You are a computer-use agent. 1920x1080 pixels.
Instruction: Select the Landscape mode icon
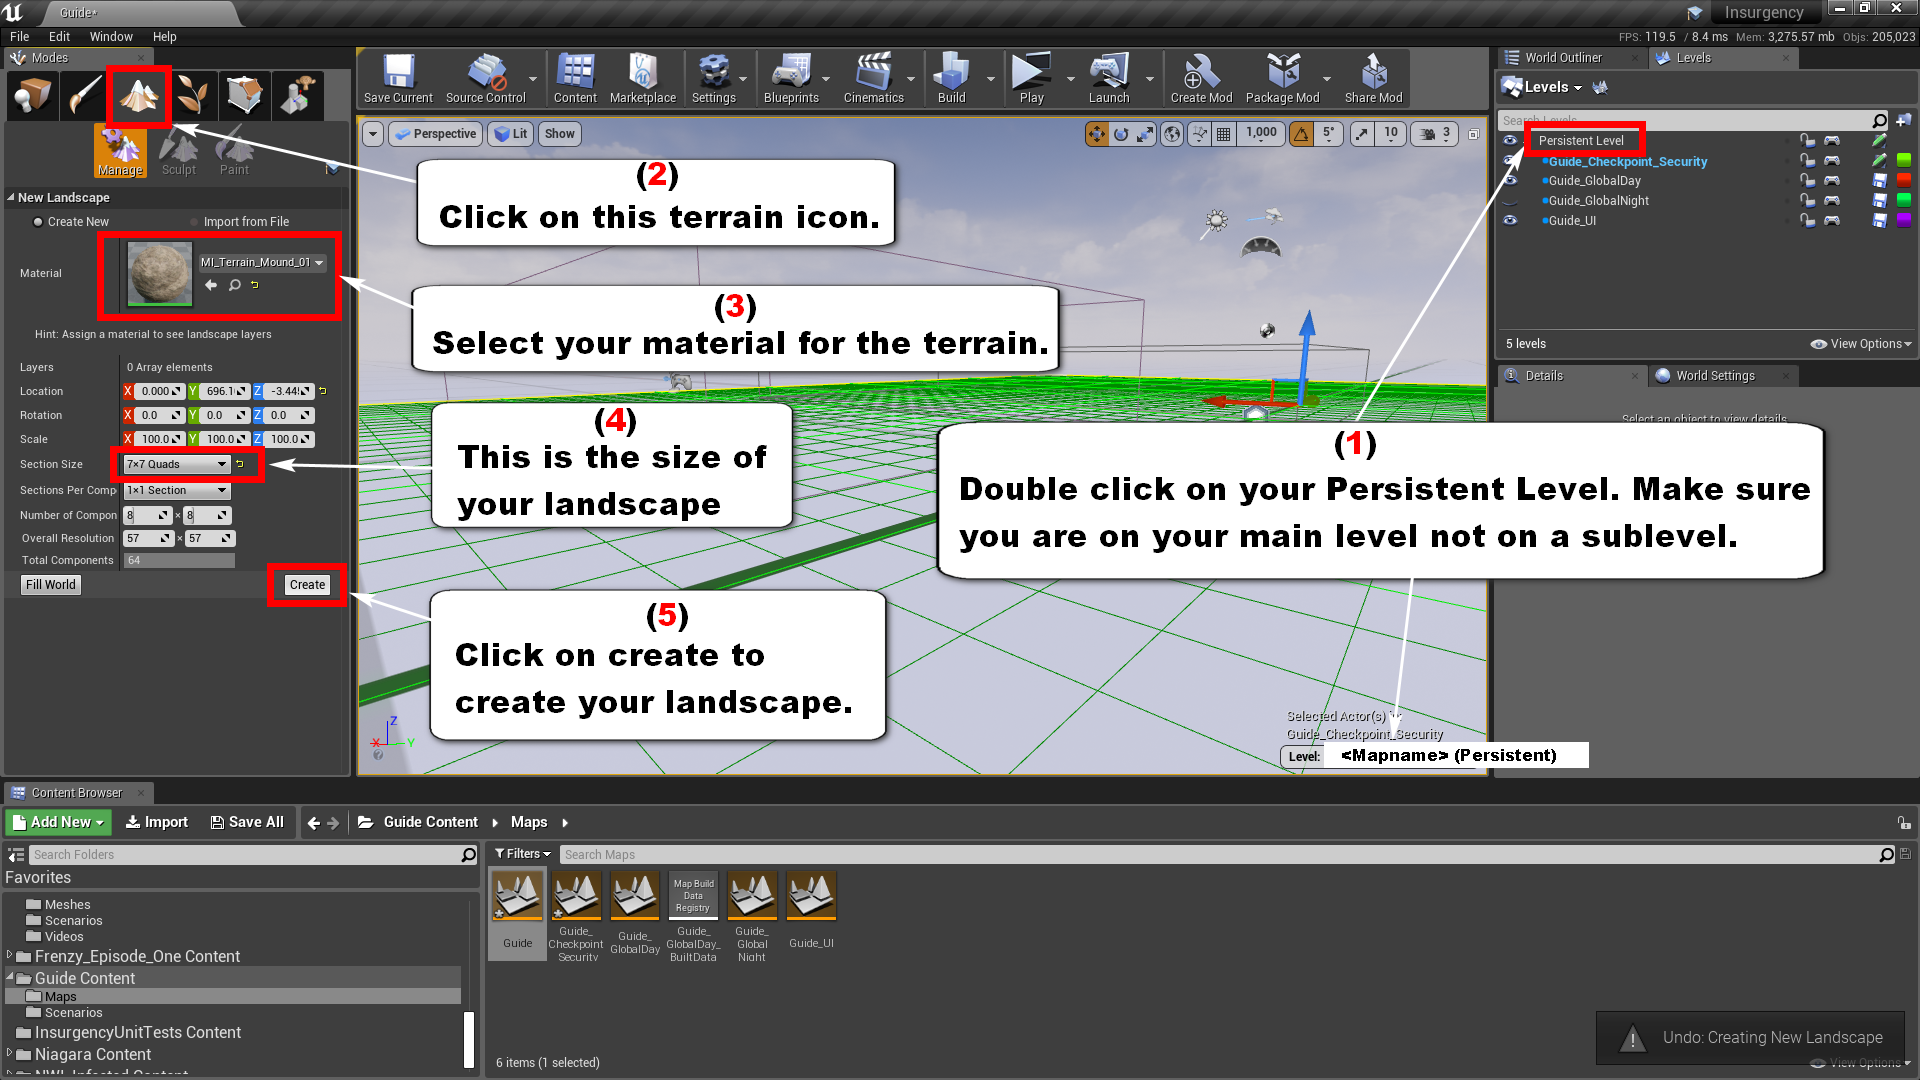click(138, 96)
